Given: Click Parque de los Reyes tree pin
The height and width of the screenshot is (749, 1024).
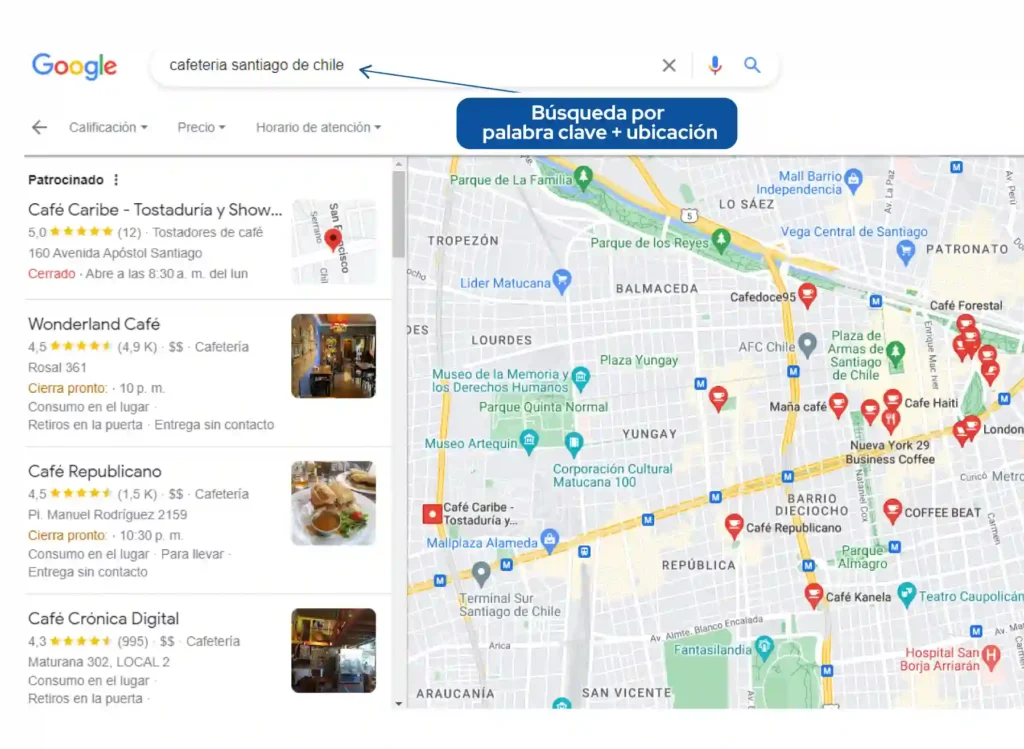Looking at the screenshot, I should (x=721, y=241).
